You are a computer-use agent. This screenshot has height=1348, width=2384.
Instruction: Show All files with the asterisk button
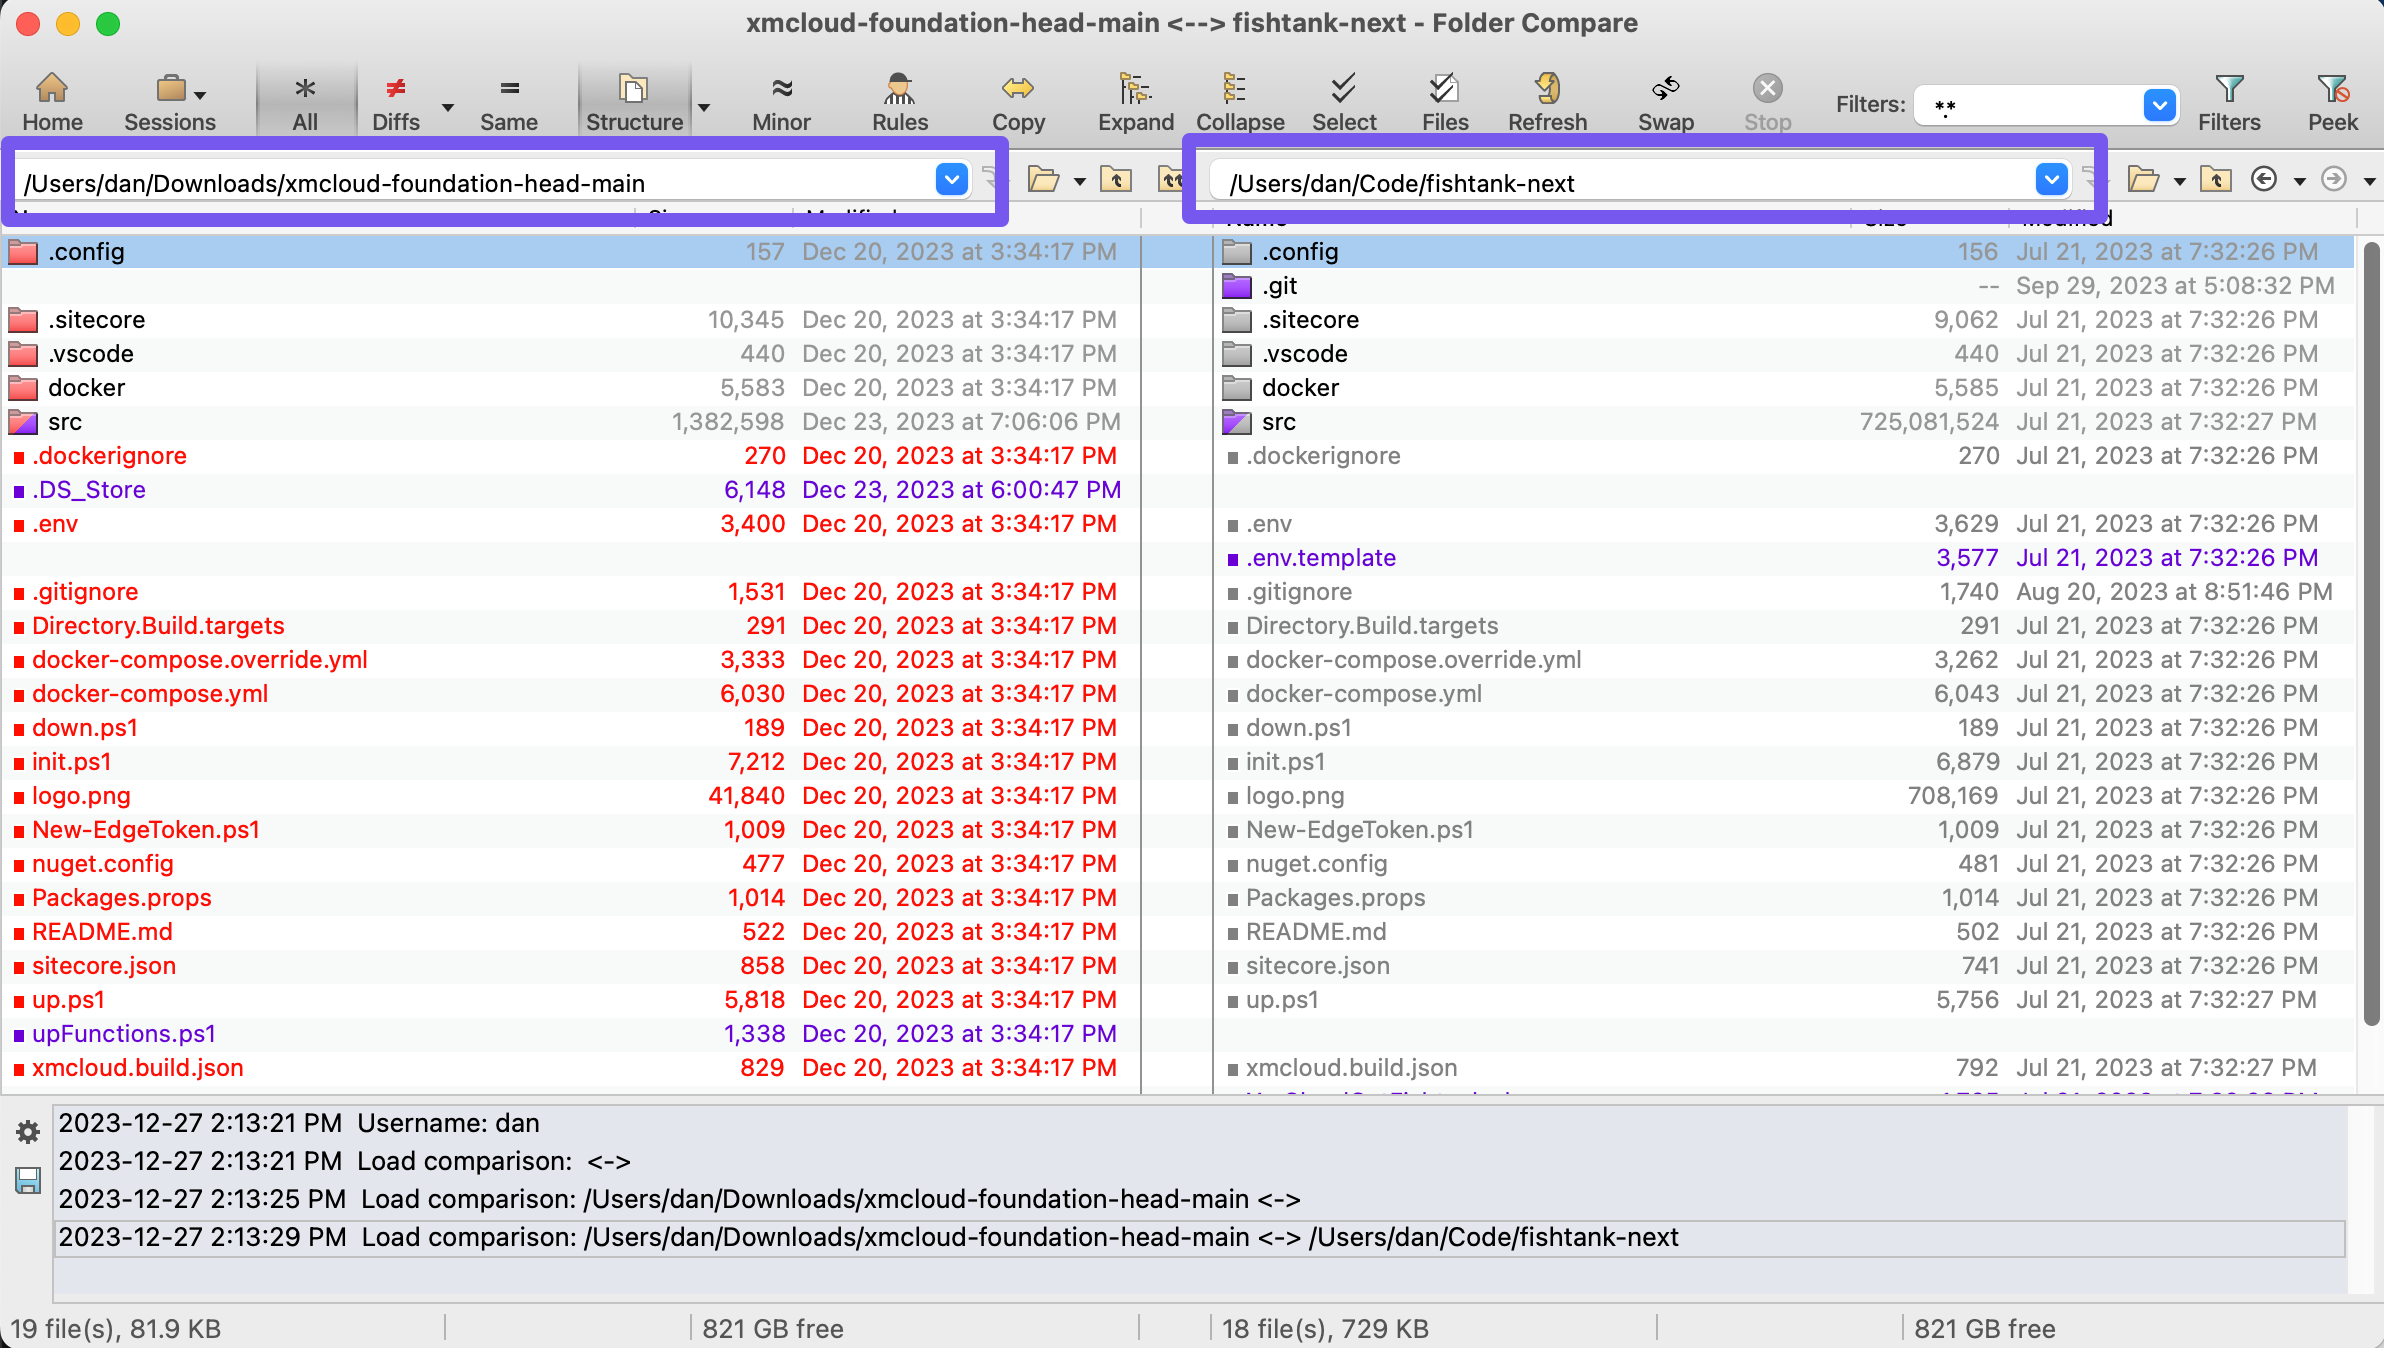[305, 102]
